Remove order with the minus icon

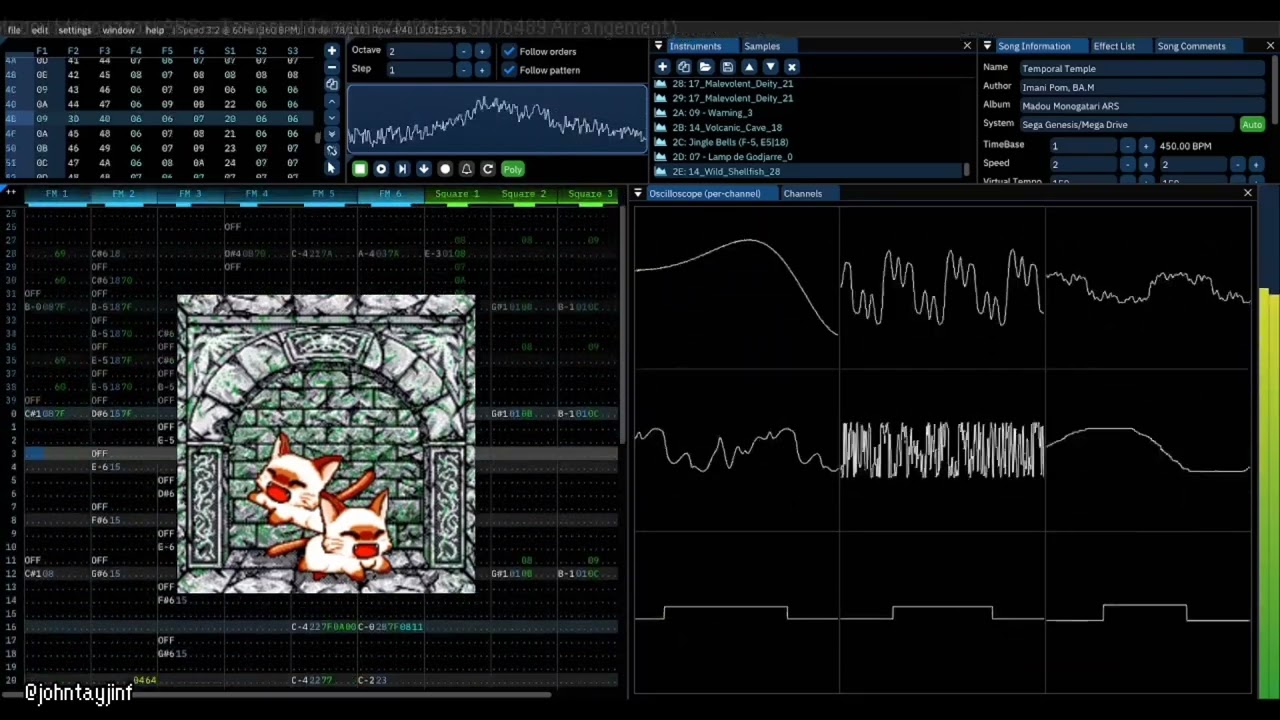tap(332, 68)
